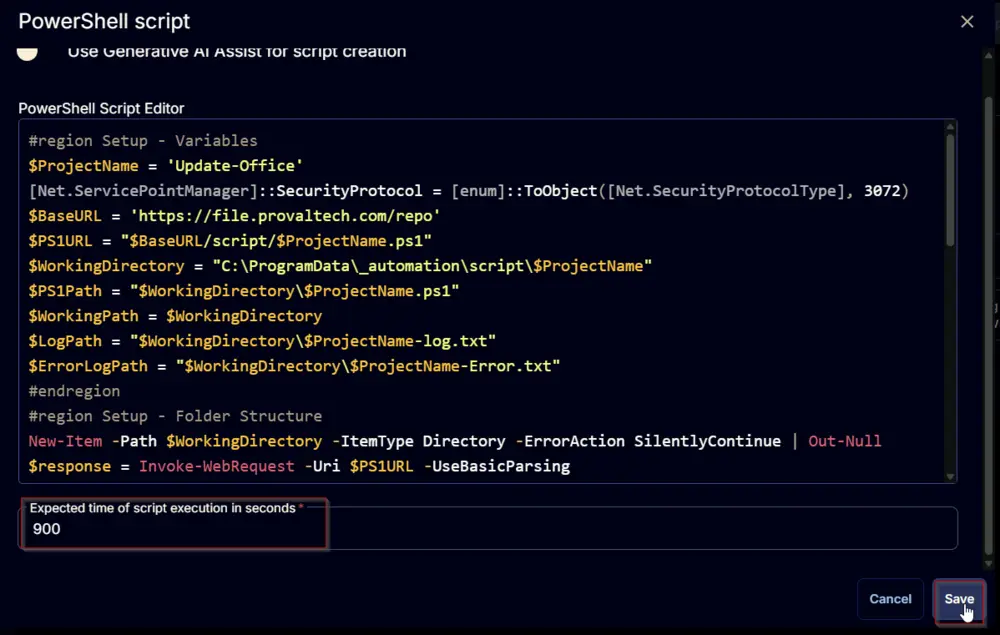Click the #region Setup - Folder Structure line

click(175, 416)
